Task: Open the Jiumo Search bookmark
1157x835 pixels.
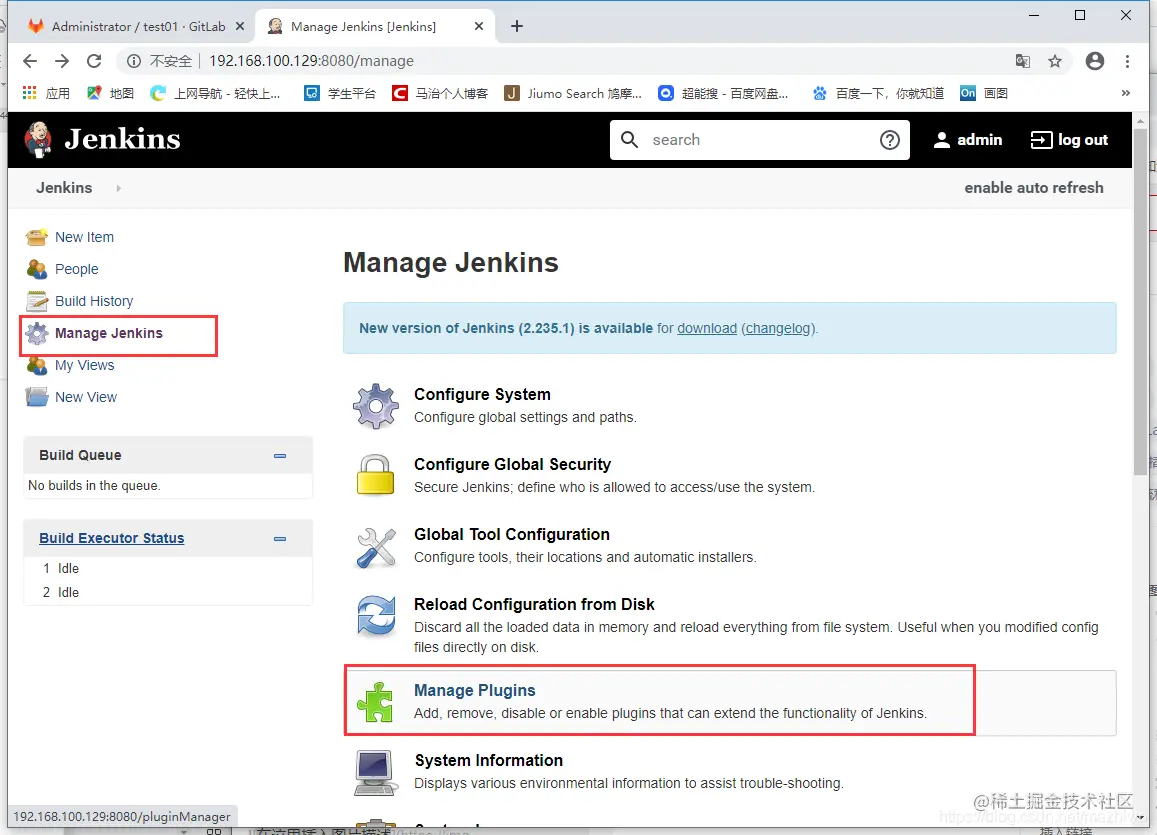Action: (573, 93)
